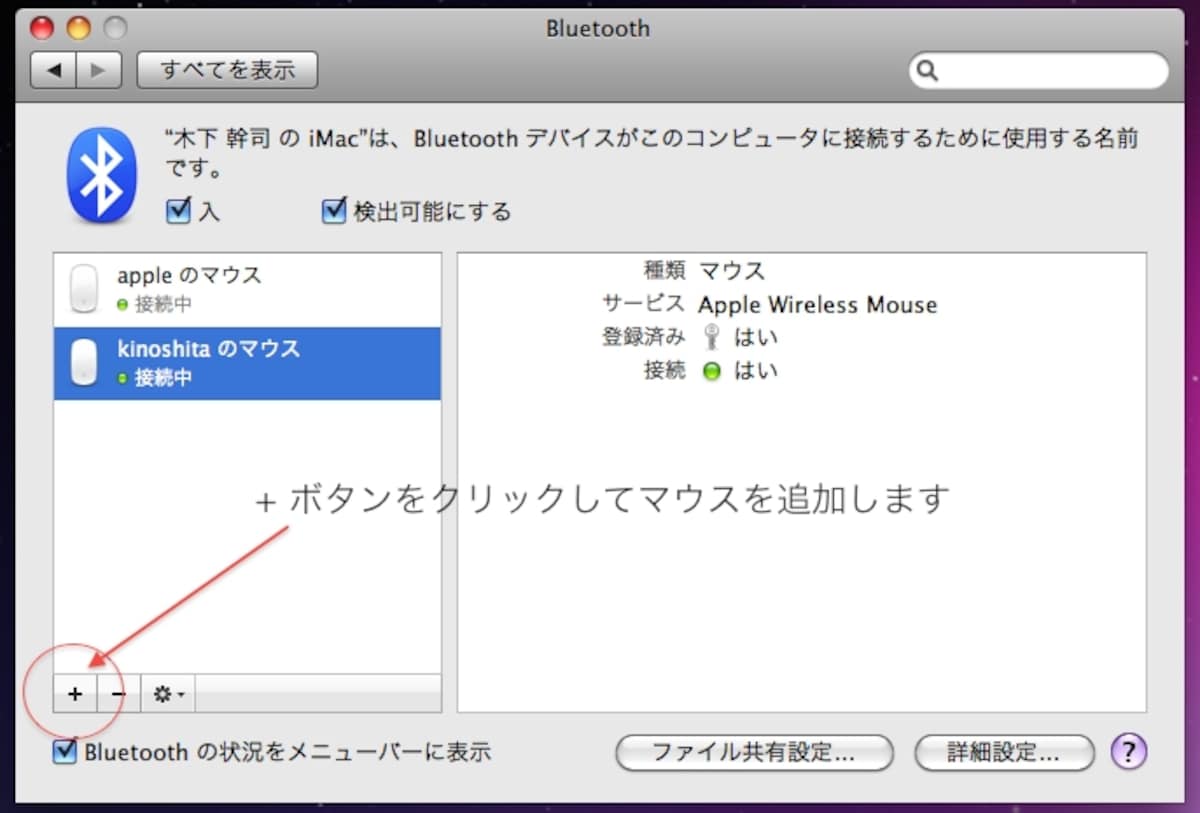Click the 接続 はい value text
Screen dimensions: 1200x813
pos(755,371)
